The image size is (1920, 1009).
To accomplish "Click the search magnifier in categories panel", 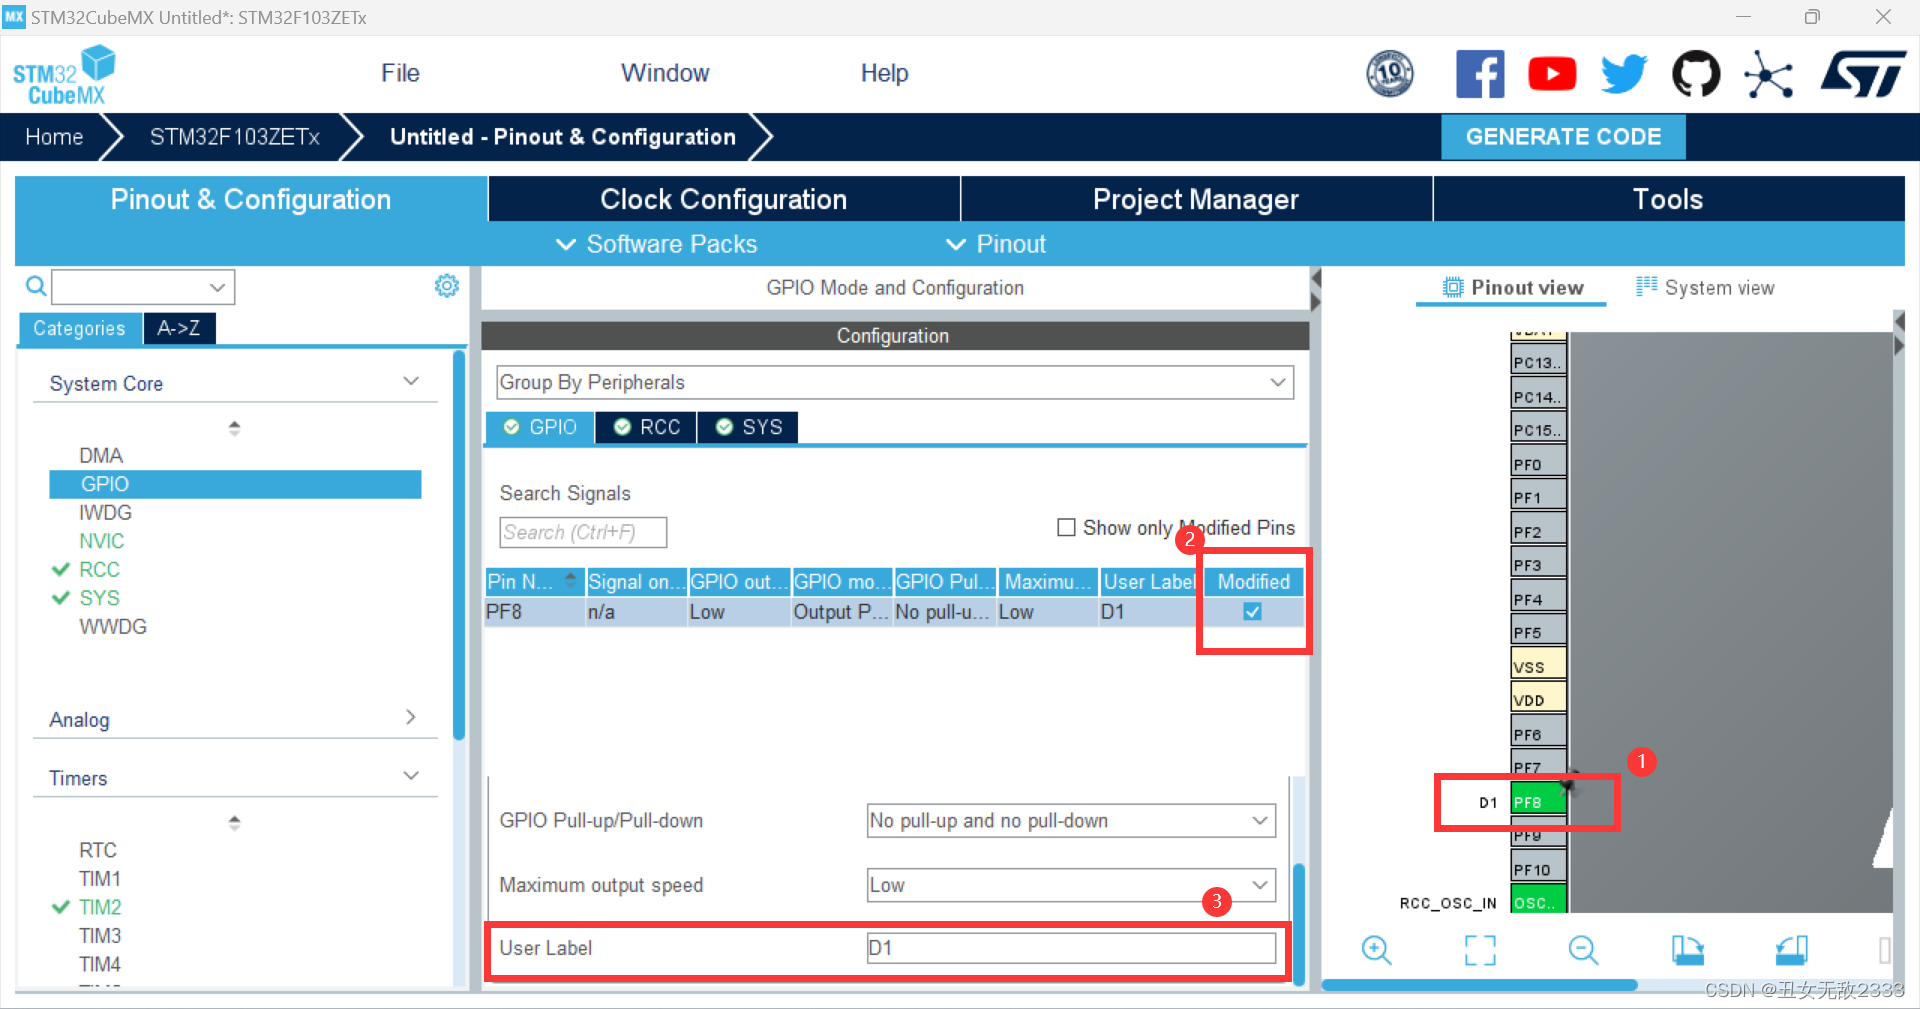I will (36, 287).
